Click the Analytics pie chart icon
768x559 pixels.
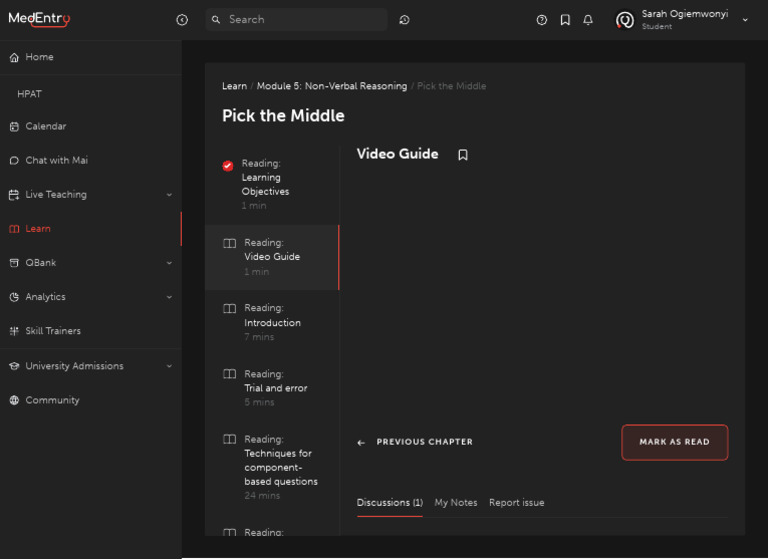point(14,297)
